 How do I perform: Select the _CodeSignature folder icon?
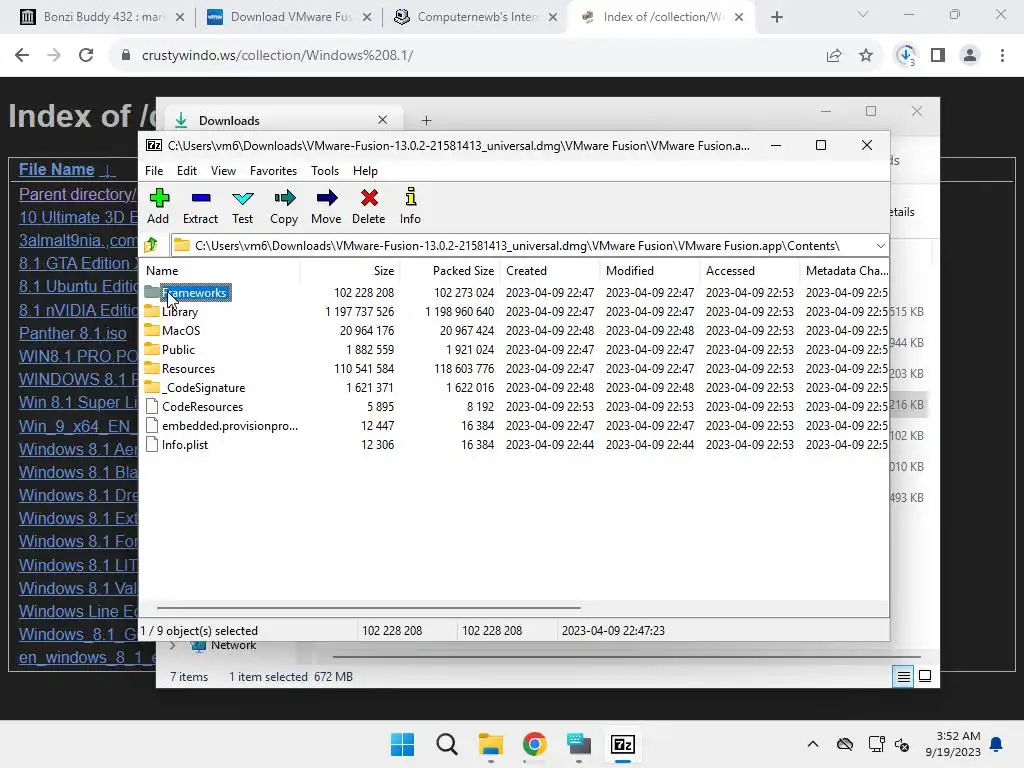(x=152, y=387)
